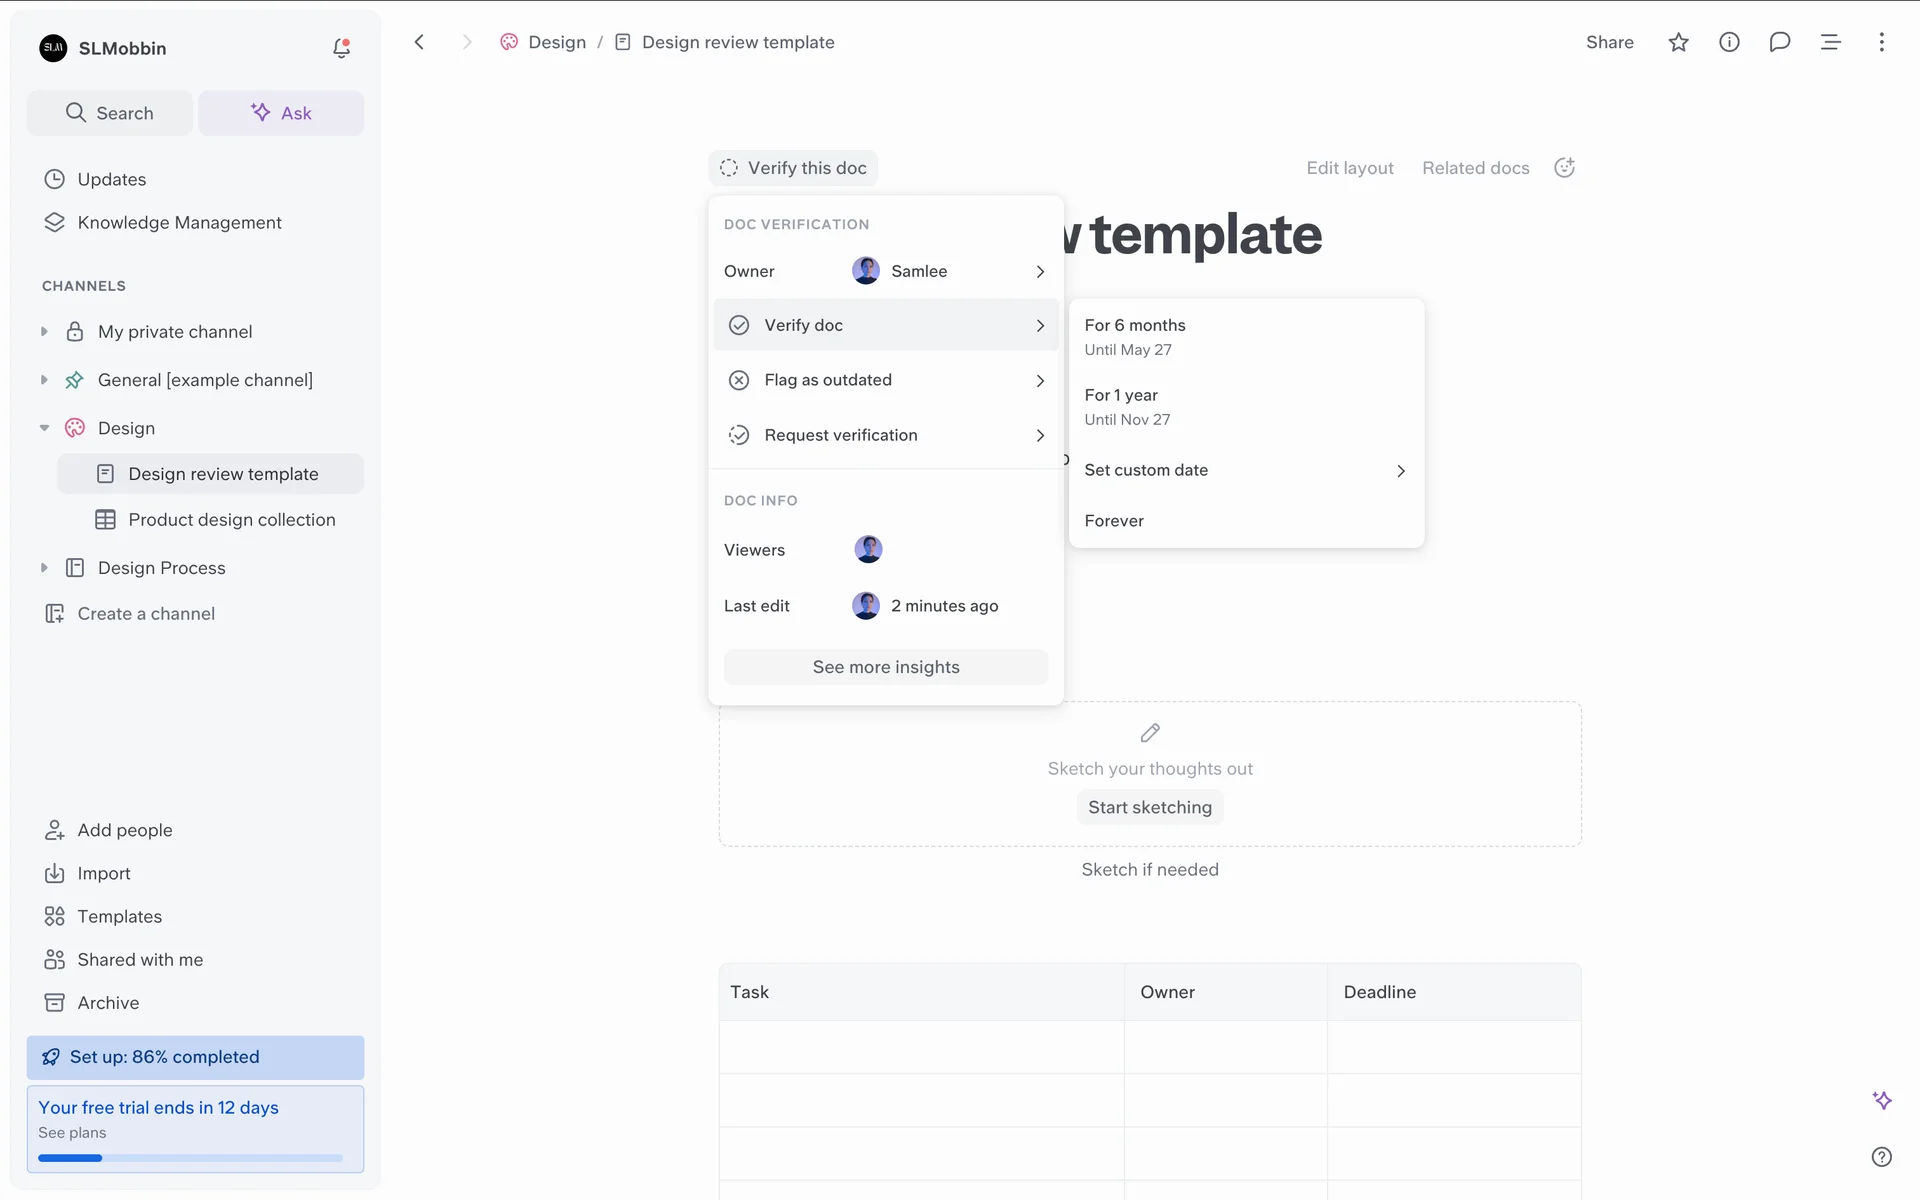
Task: Open Product design collection doc
Action: tap(231, 520)
